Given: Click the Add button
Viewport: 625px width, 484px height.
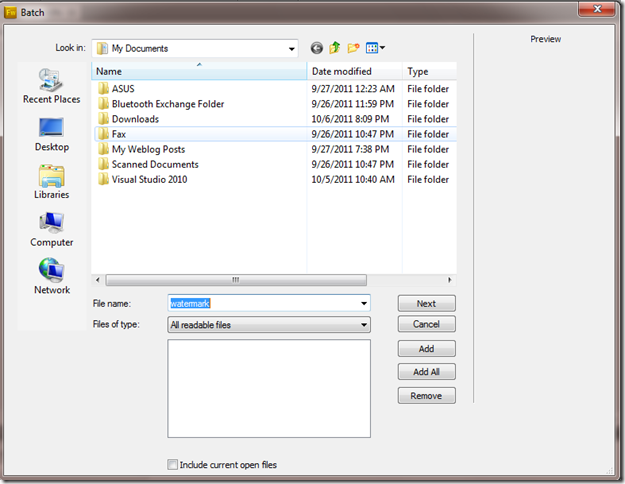Looking at the screenshot, I should pos(426,349).
